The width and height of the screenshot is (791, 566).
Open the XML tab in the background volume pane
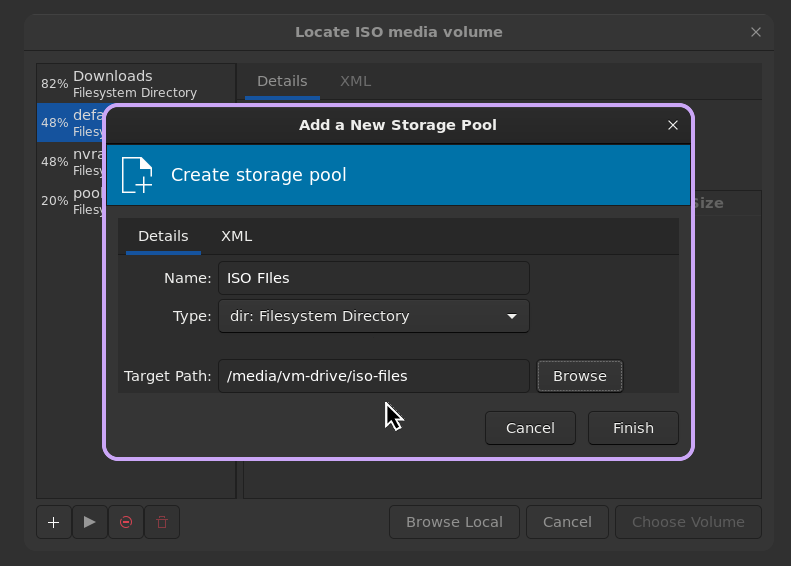click(x=355, y=81)
